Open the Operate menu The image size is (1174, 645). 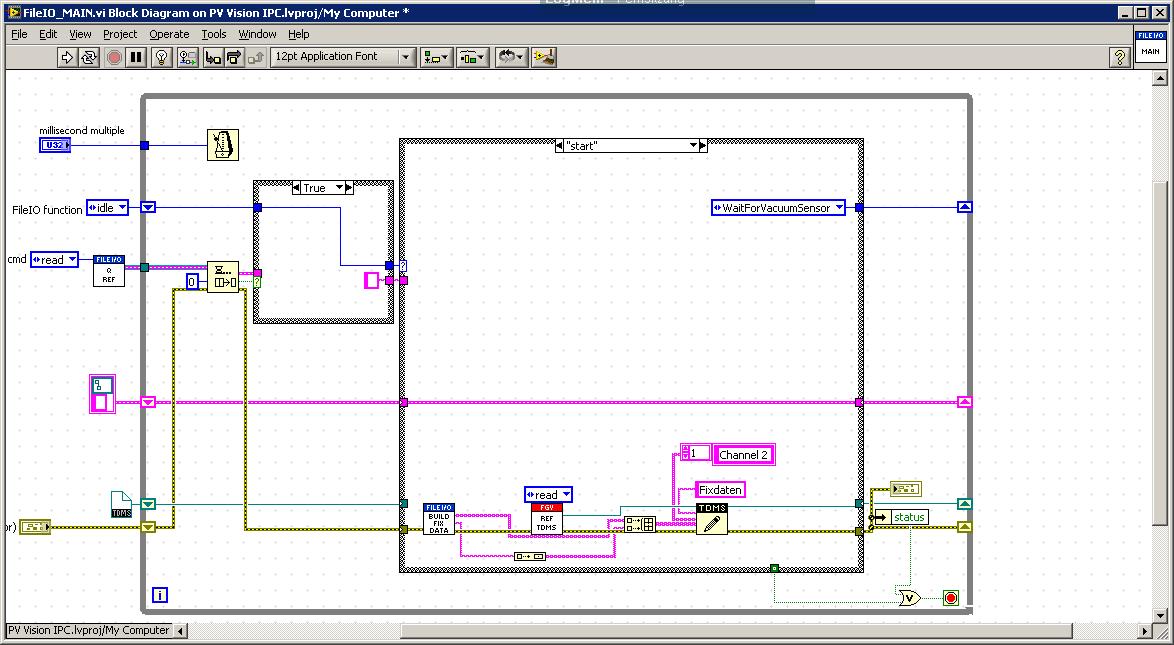click(x=169, y=34)
